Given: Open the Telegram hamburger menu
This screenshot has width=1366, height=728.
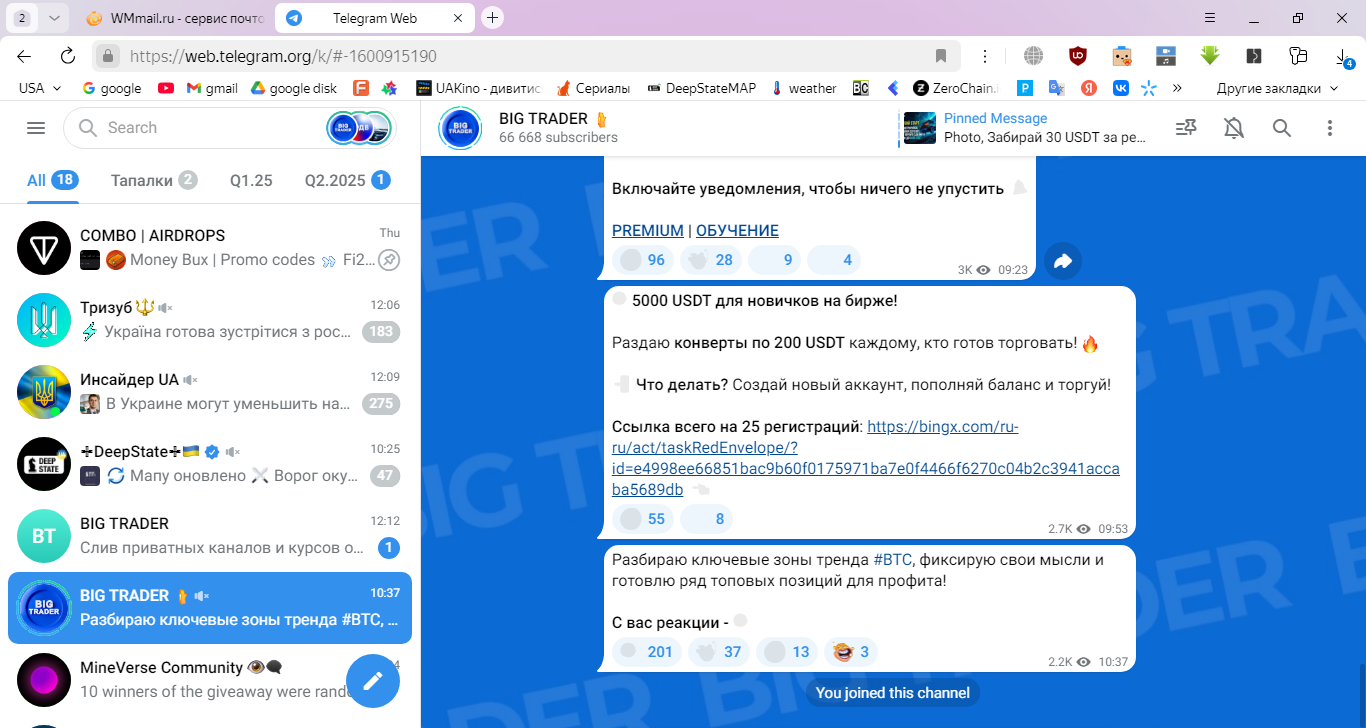Looking at the screenshot, I should pos(36,128).
